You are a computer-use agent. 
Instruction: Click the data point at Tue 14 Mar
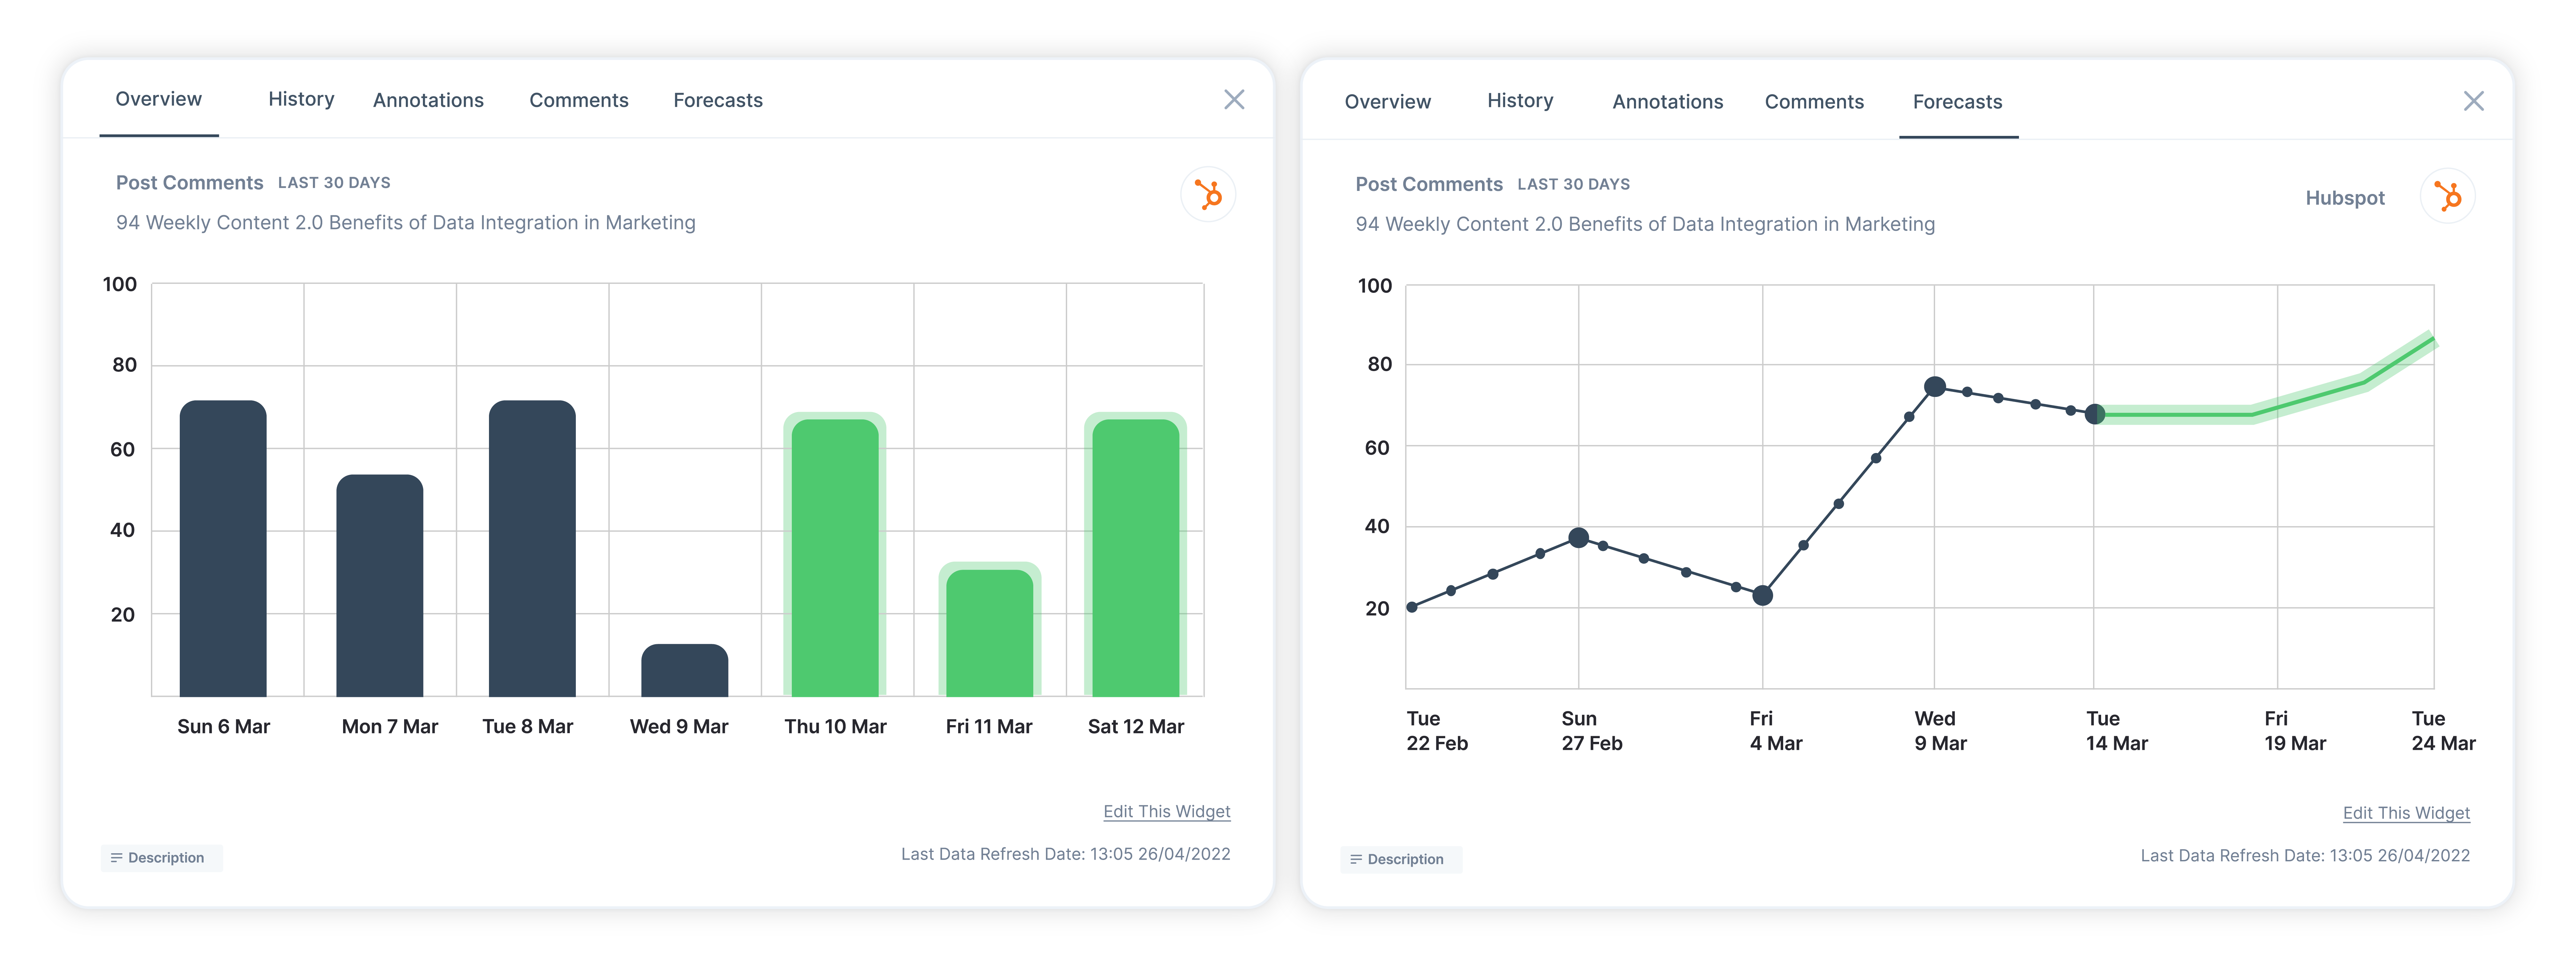pyautogui.click(x=2095, y=414)
